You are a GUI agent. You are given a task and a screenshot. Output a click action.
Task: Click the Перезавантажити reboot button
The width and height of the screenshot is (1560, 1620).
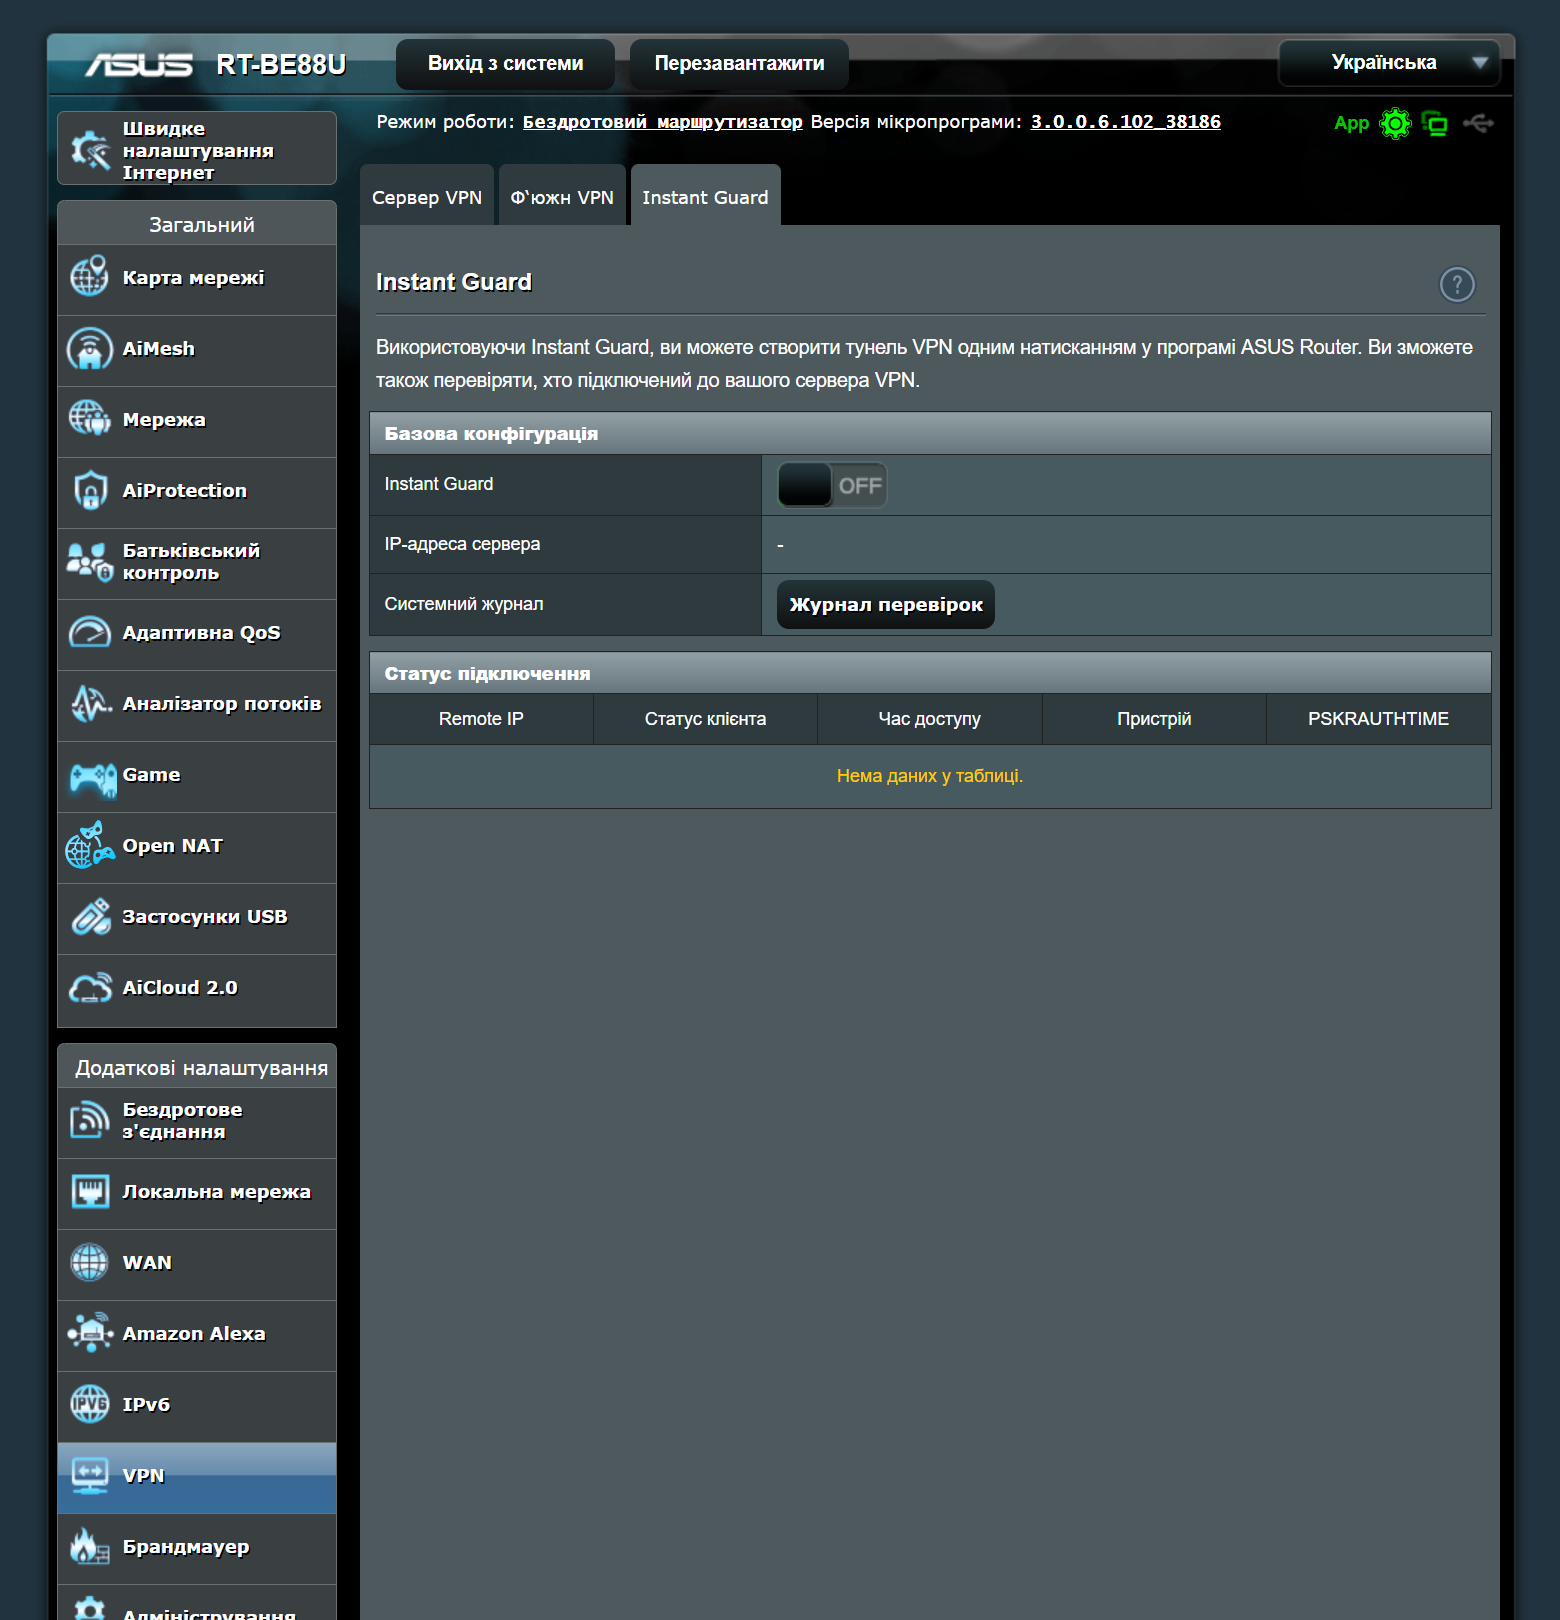click(x=739, y=63)
